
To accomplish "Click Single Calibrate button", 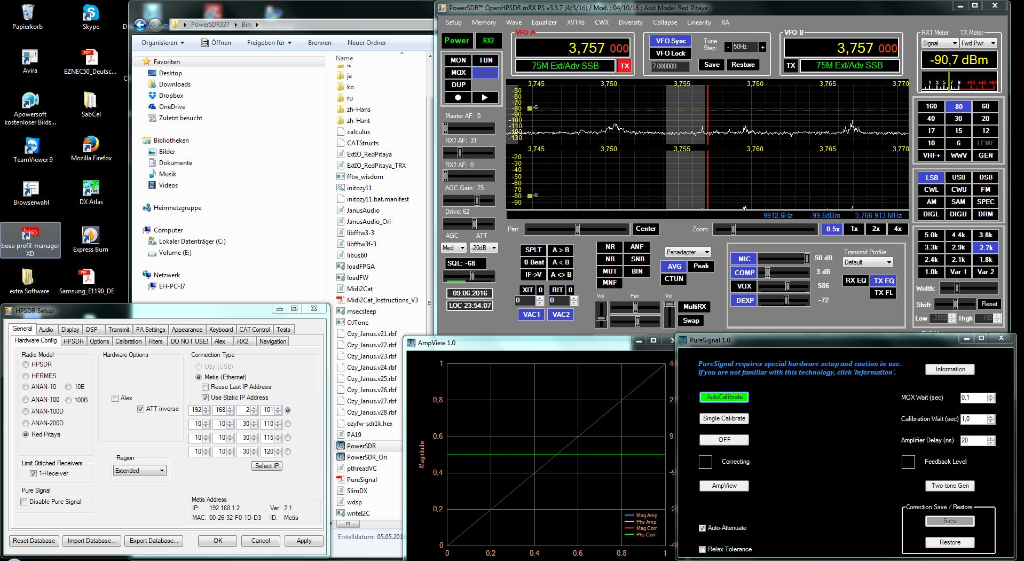I will coord(724,418).
